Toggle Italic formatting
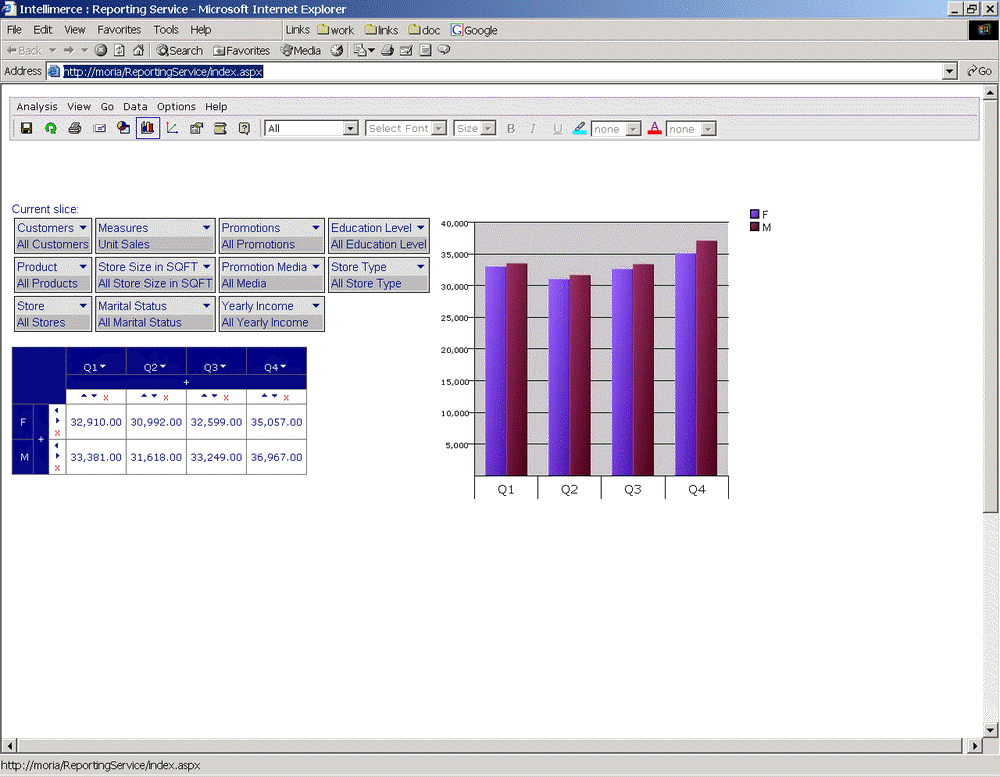 533,128
